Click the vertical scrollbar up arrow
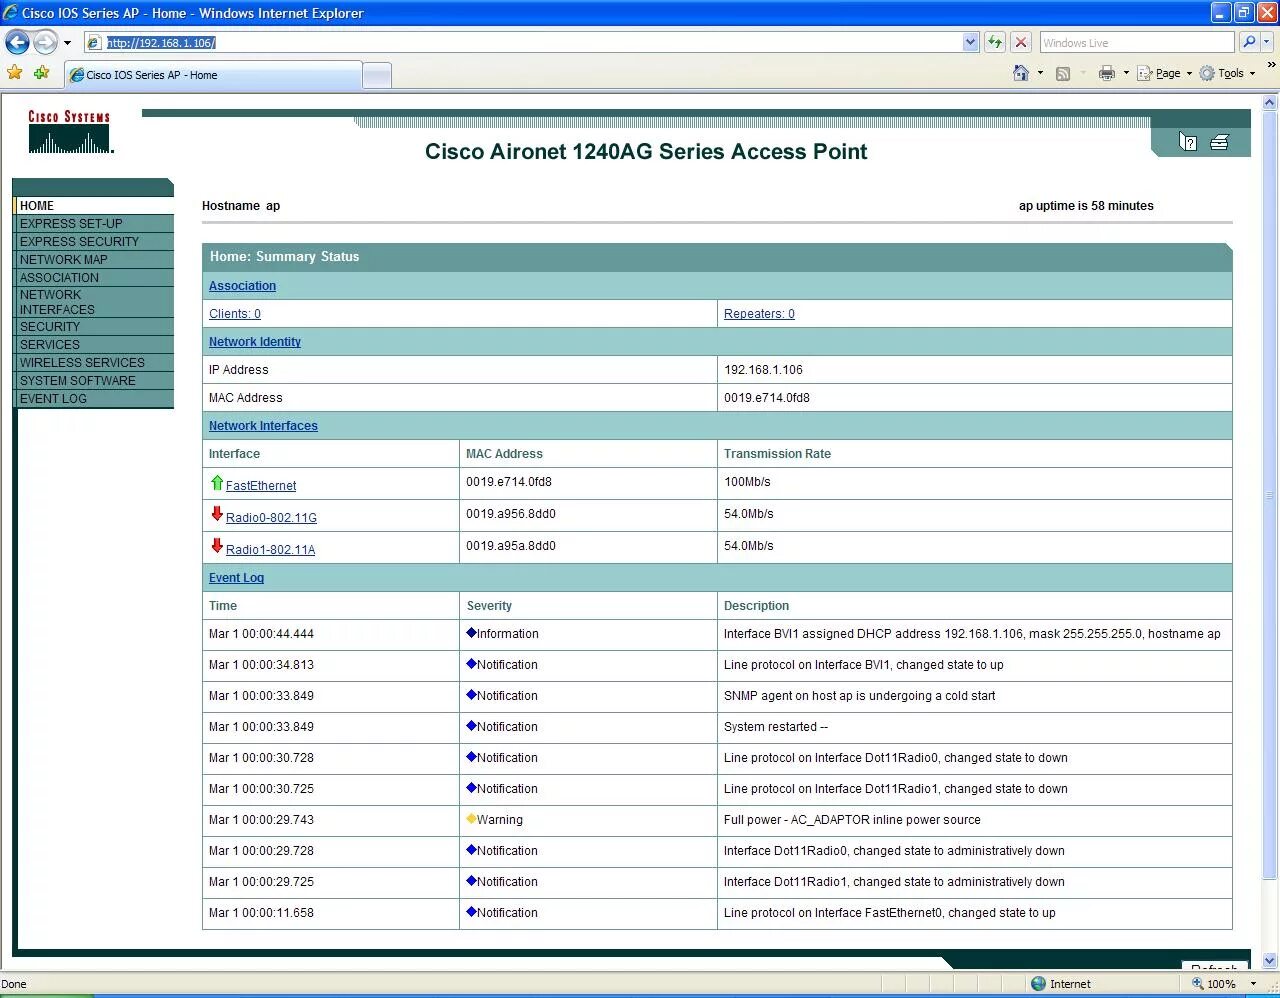 [x=1271, y=103]
